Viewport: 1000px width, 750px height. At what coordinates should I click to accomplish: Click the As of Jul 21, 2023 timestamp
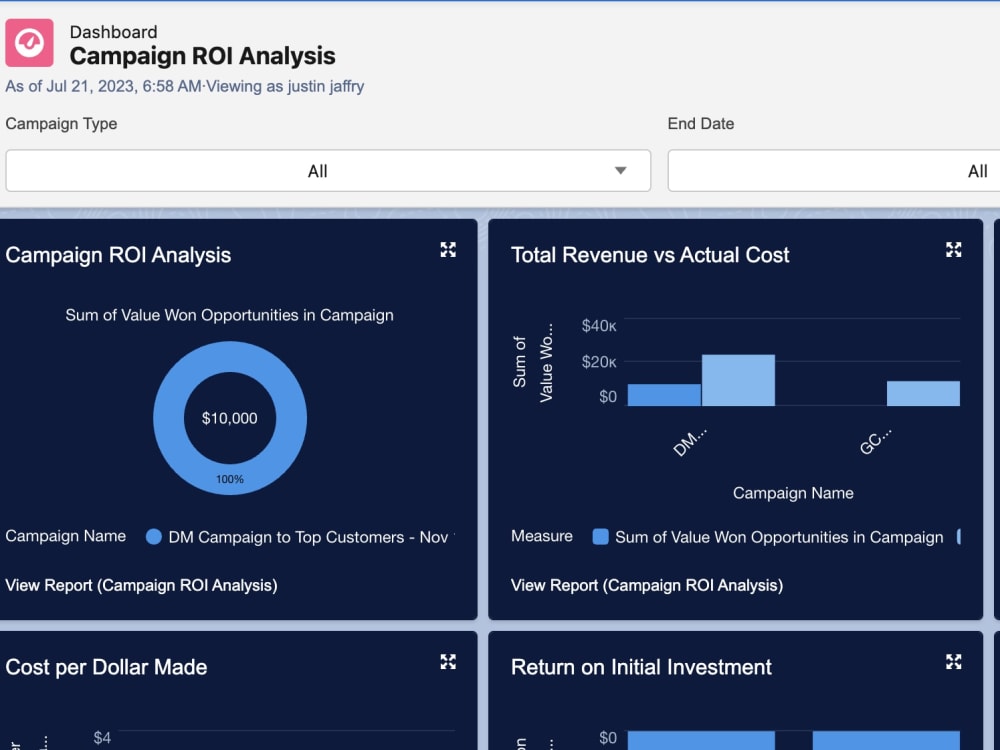coord(103,86)
